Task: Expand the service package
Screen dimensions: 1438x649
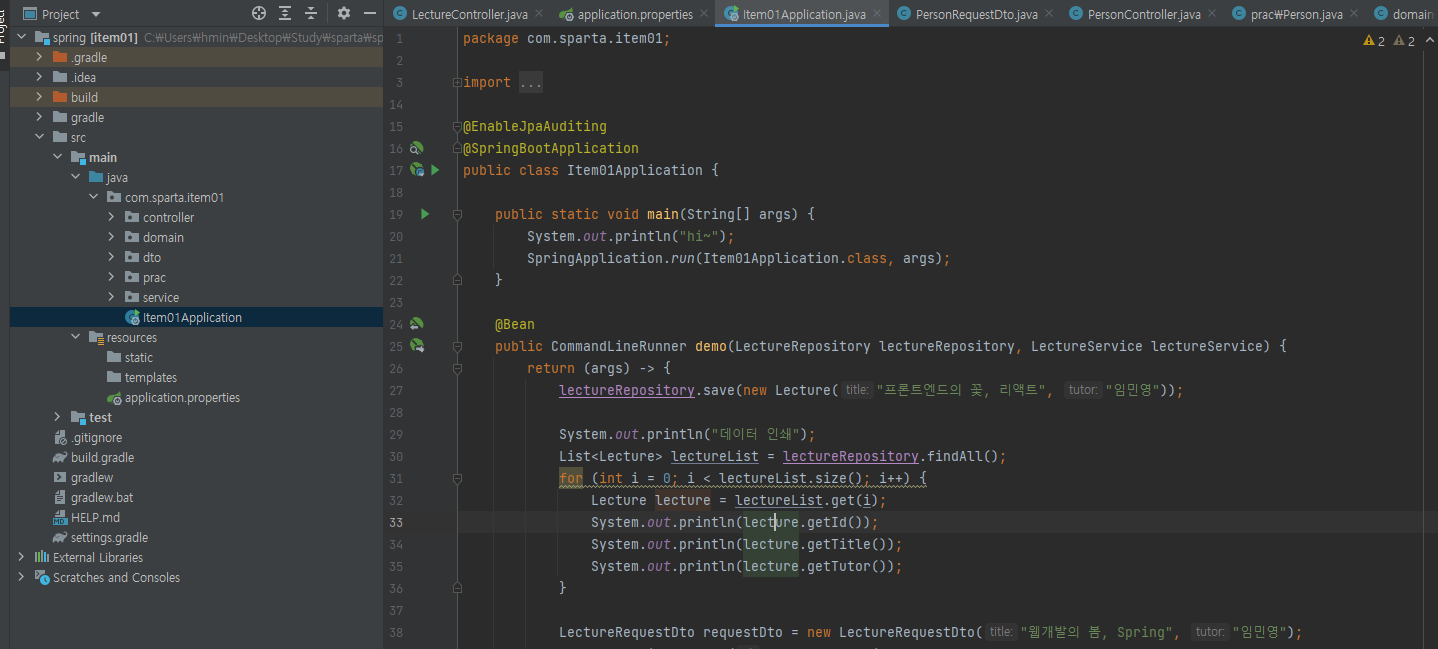Action: click(x=112, y=297)
